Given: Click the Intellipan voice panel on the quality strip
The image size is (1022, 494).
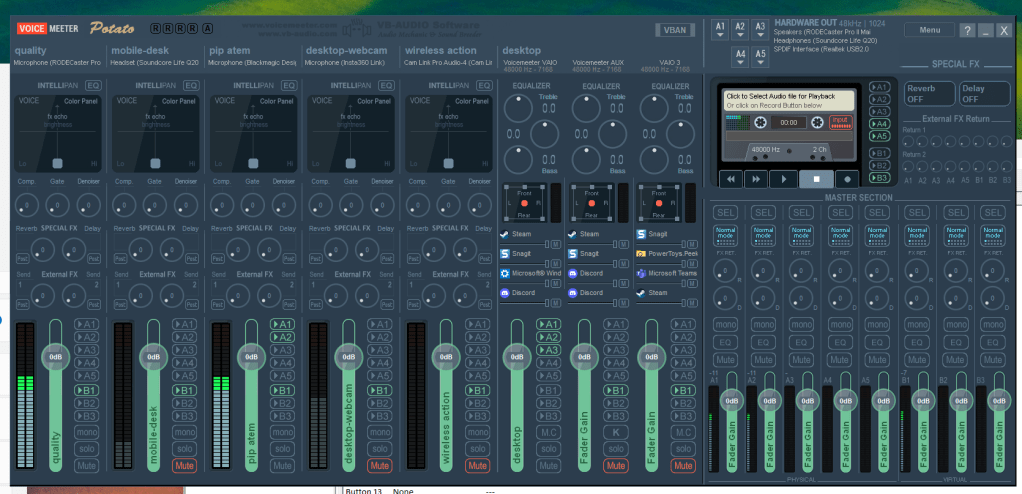Looking at the screenshot, I should pyautogui.click(x=57, y=134).
